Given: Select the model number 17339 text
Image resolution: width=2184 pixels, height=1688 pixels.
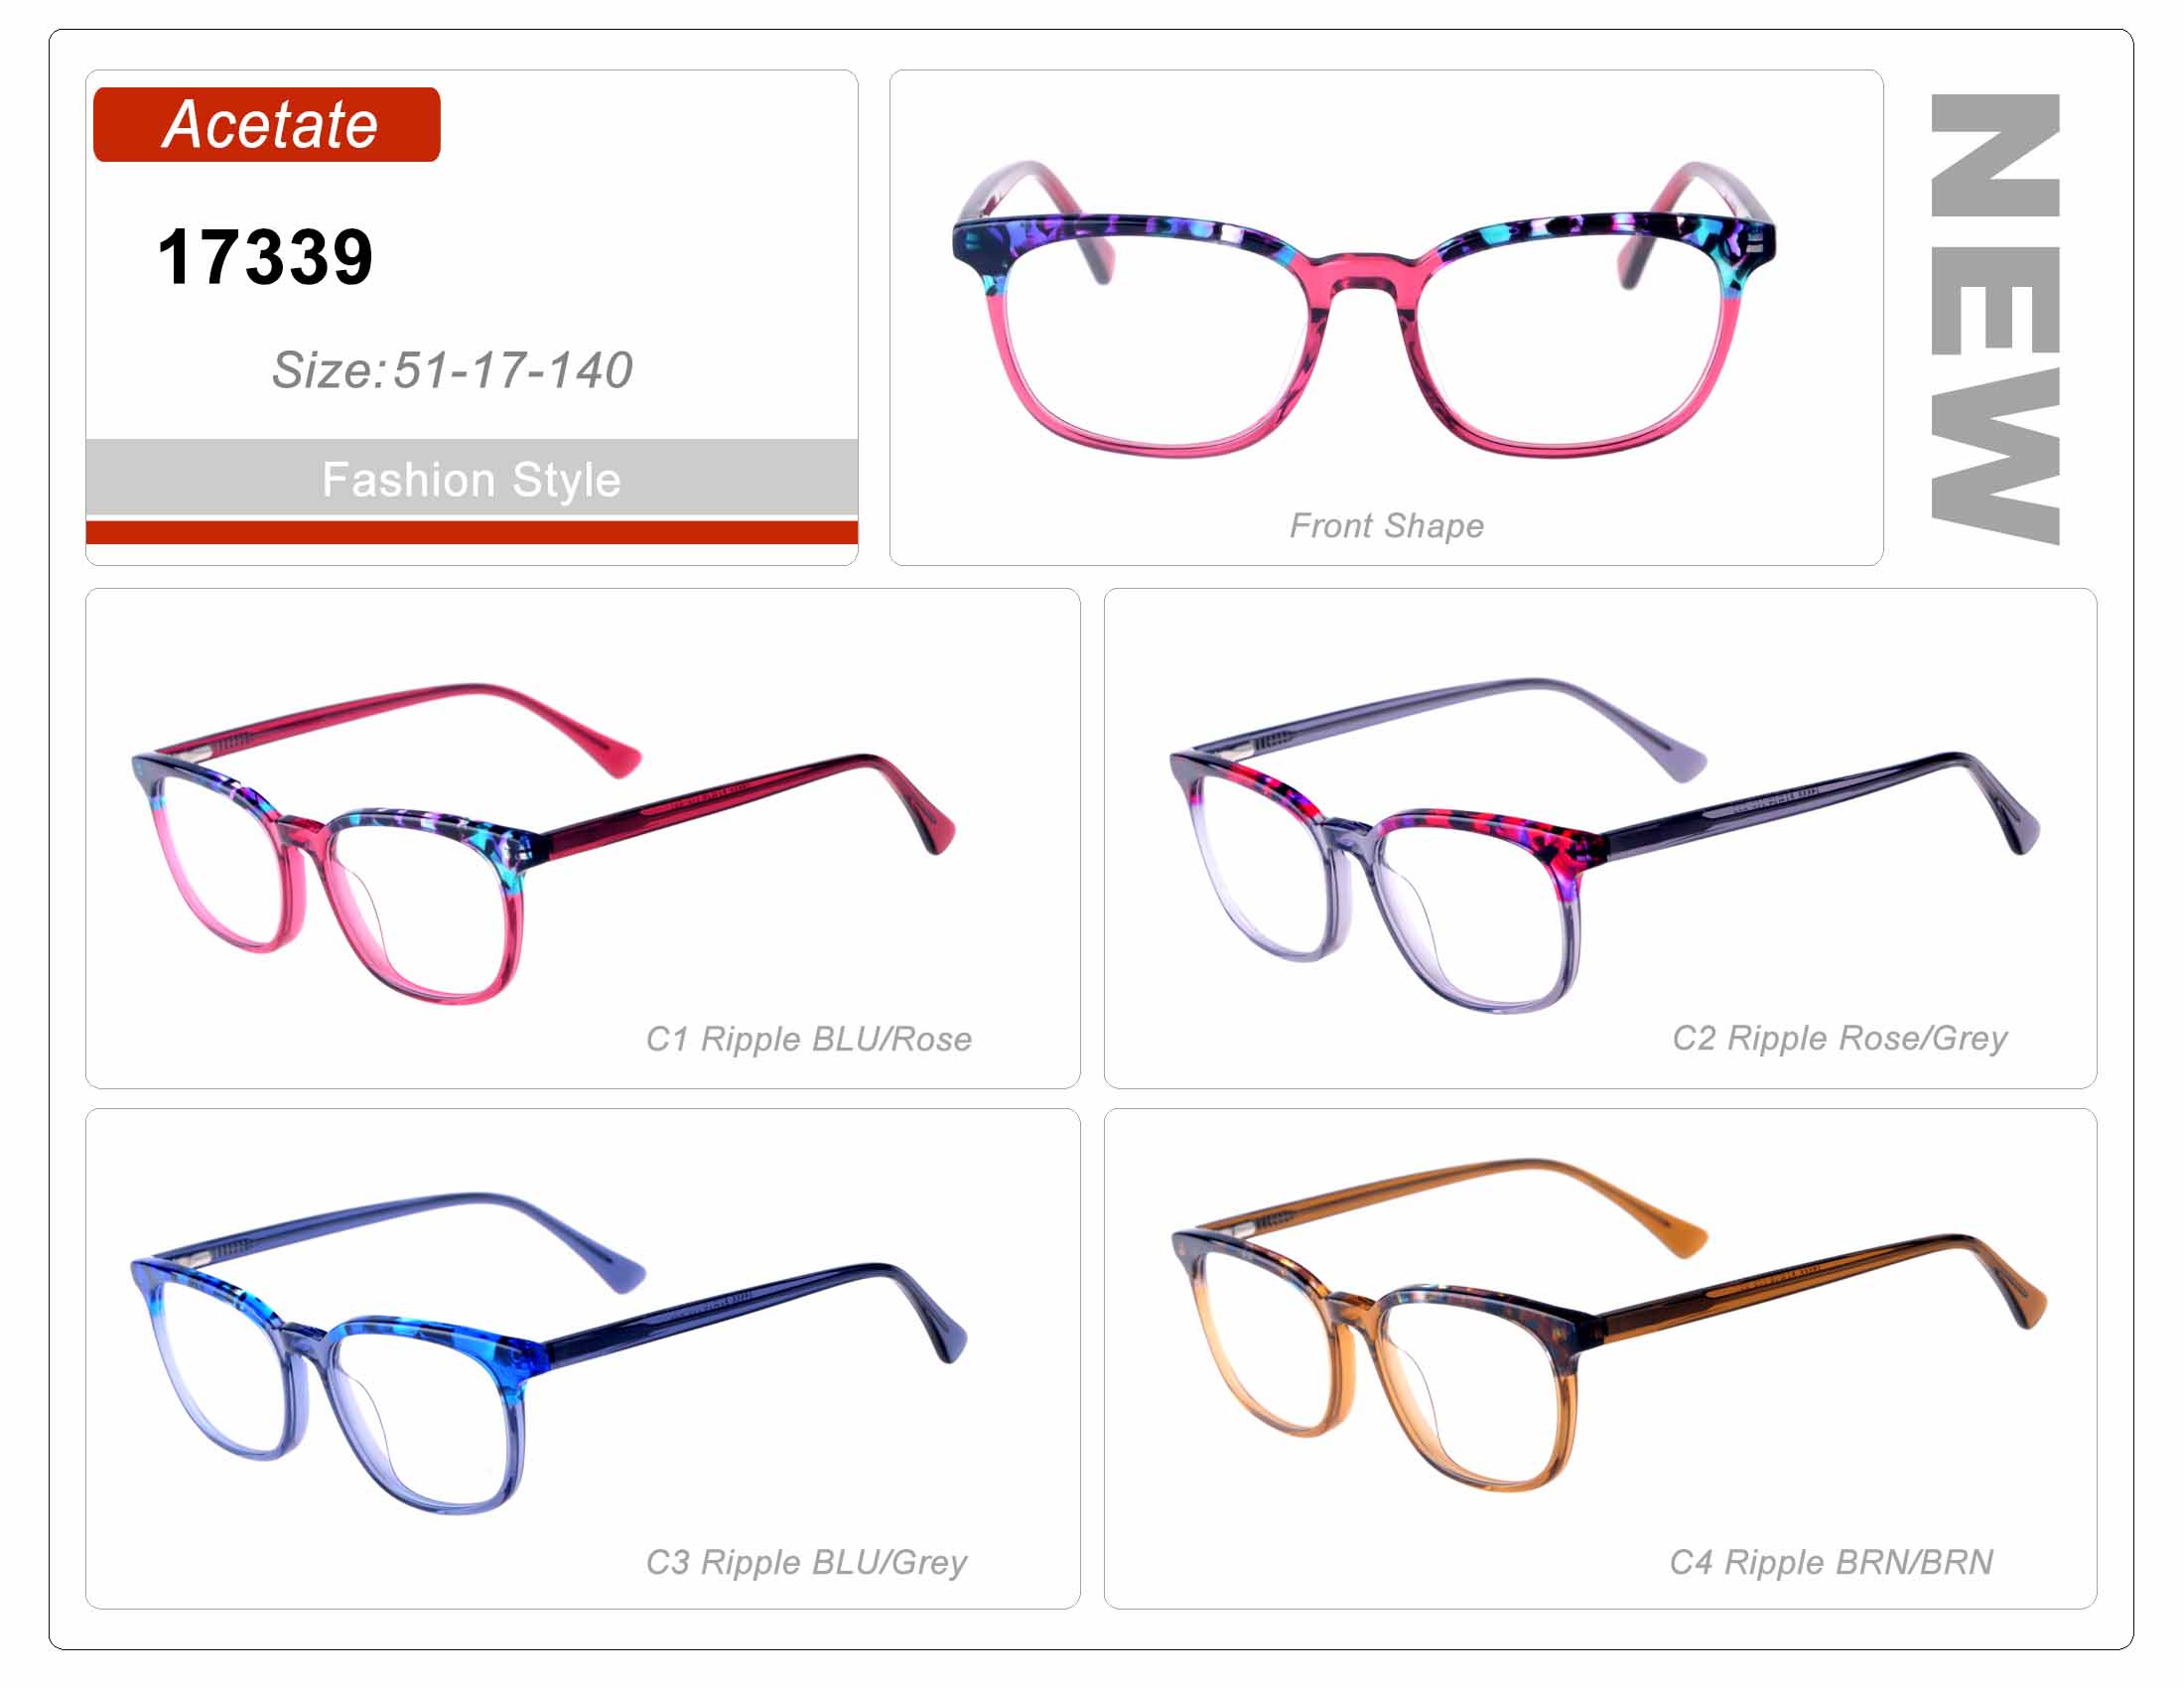Looking at the screenshot, I should pyautogui.click(x=265, y=257).
